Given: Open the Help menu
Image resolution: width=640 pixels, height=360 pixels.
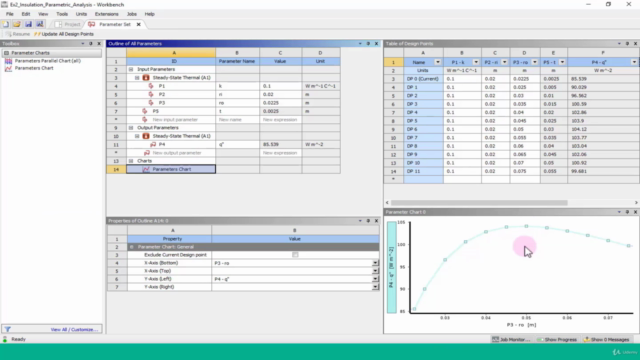Looking at the screenshot, I should (149, 14).
